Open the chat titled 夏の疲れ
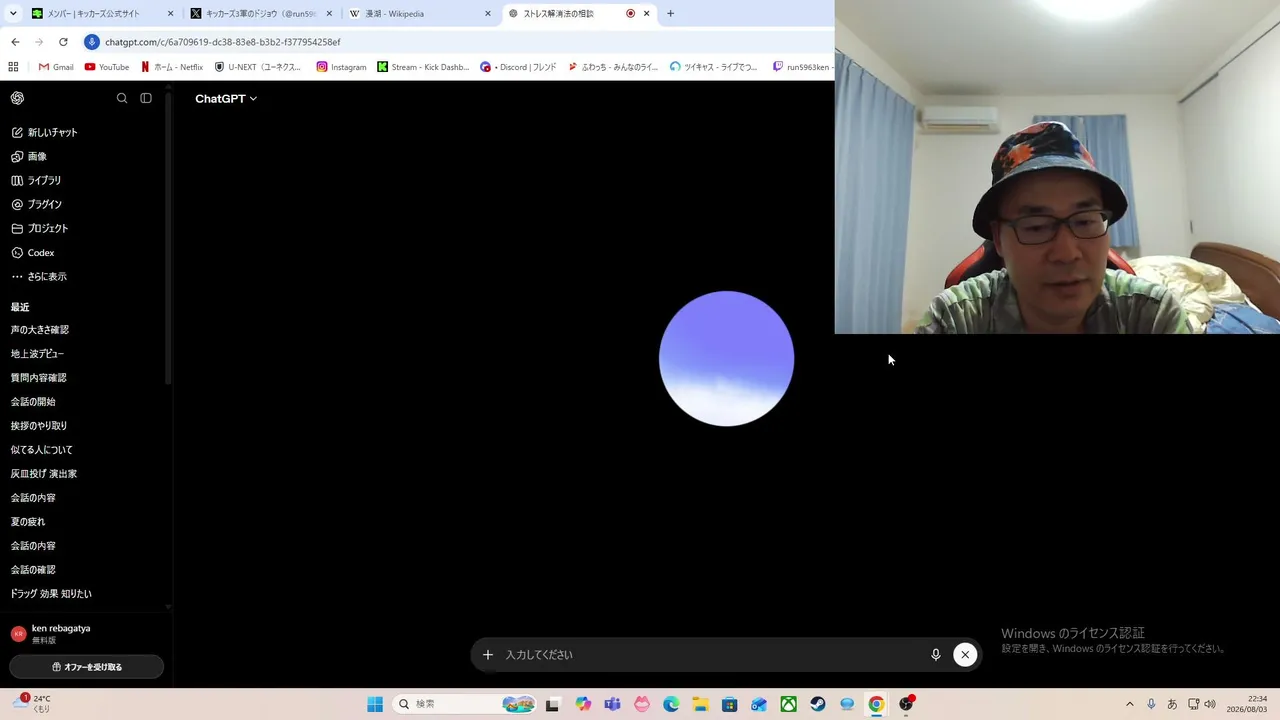This screenshot has width=1280, height=720. [28, 521]
